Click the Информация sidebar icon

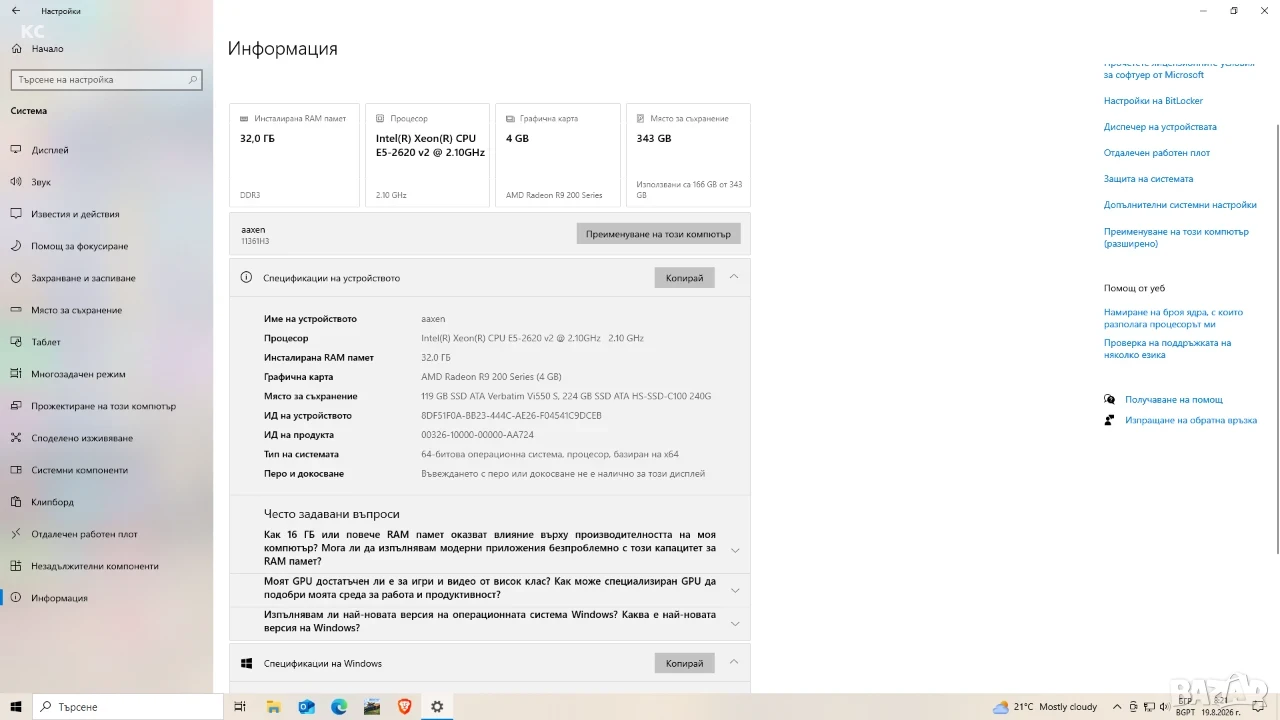coord(16,598)
